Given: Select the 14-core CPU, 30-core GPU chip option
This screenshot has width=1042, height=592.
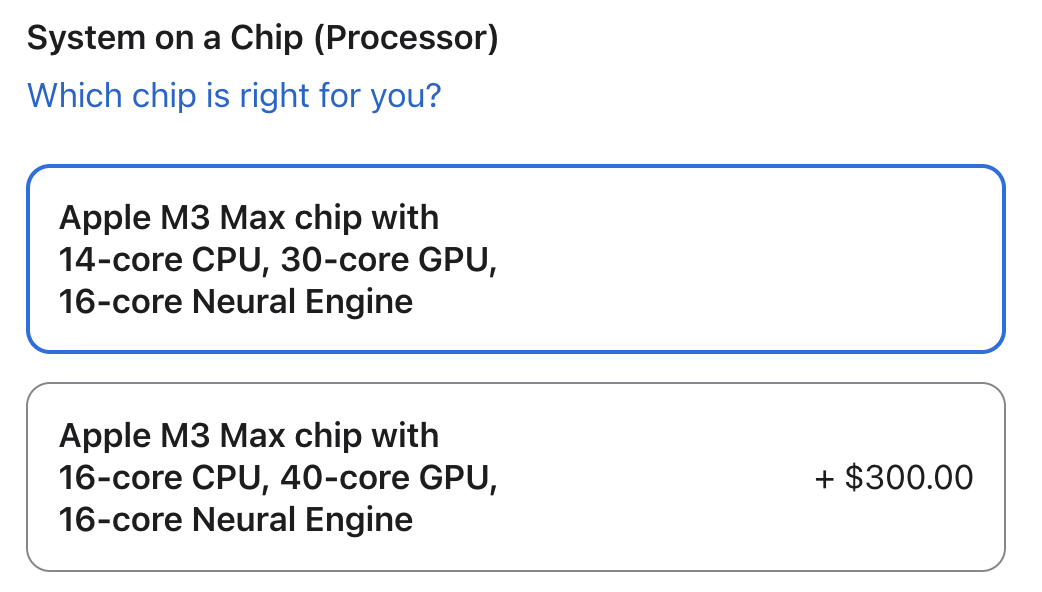Looking at the screenshot, I should 515,259.
